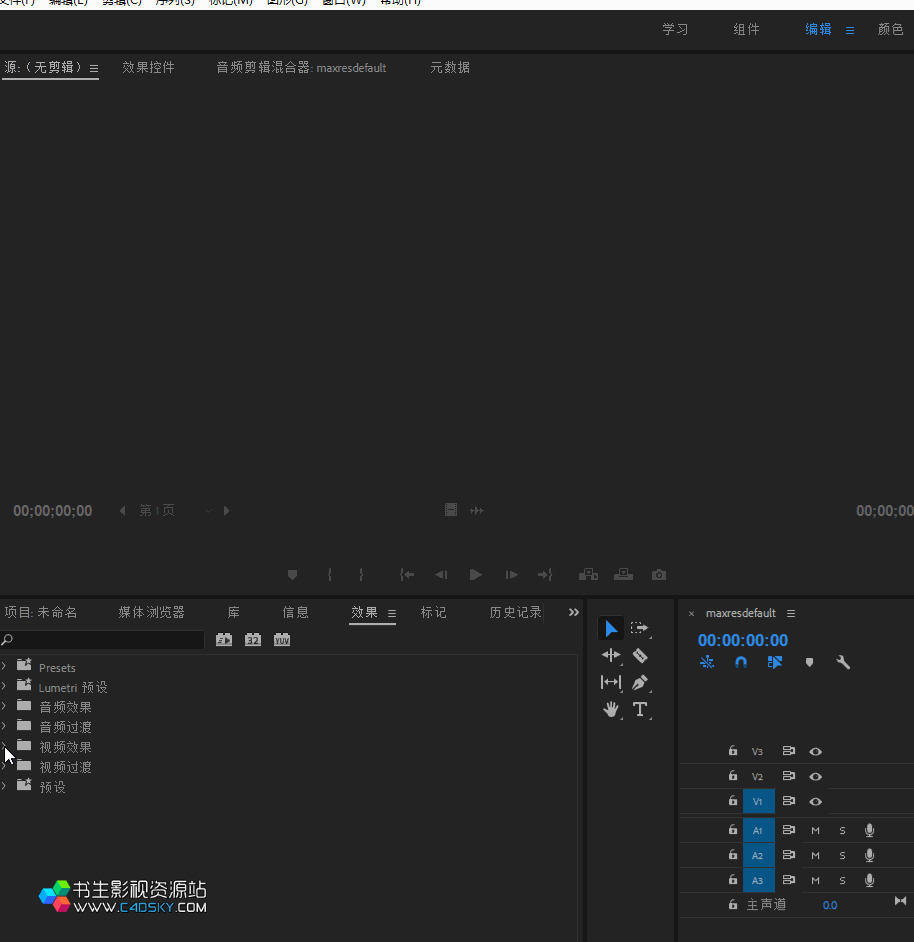This screenshot has height=942, width=914.
Task: Toggle Linked Selection in timeline
Action: pyautogui.click(x=775, y=662)
